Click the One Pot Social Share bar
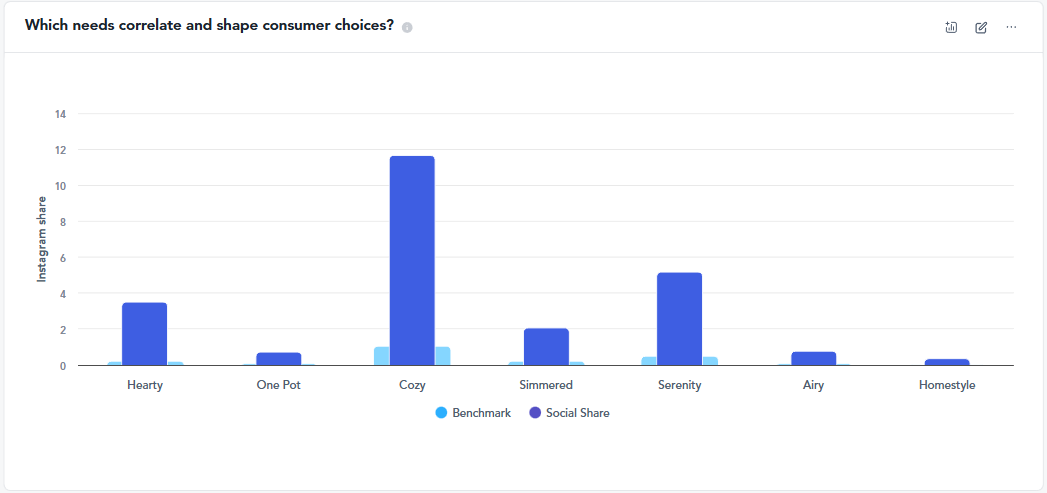The width and height of the screenshot is (1047, 493). pos(278,359)
